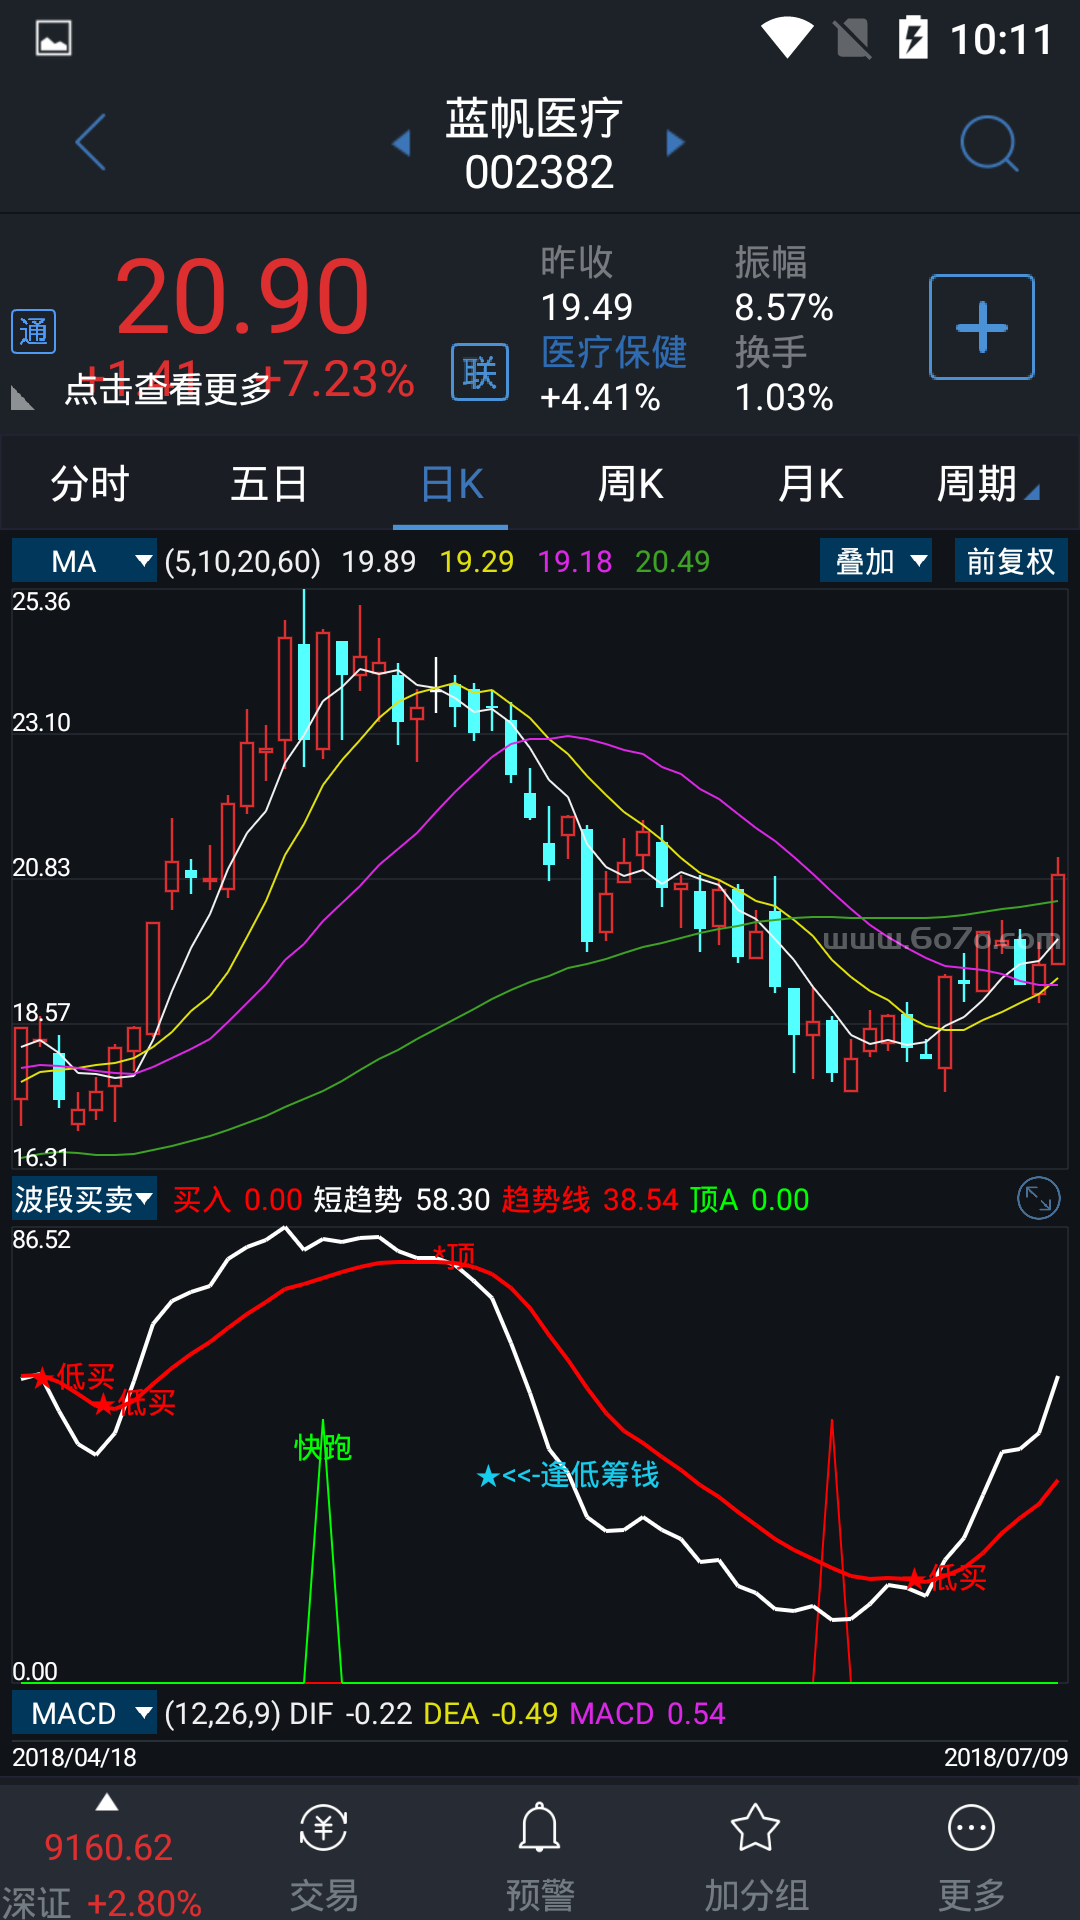
Task: Tap the 昨收 19.49 value
Action: tap(587, 307)
